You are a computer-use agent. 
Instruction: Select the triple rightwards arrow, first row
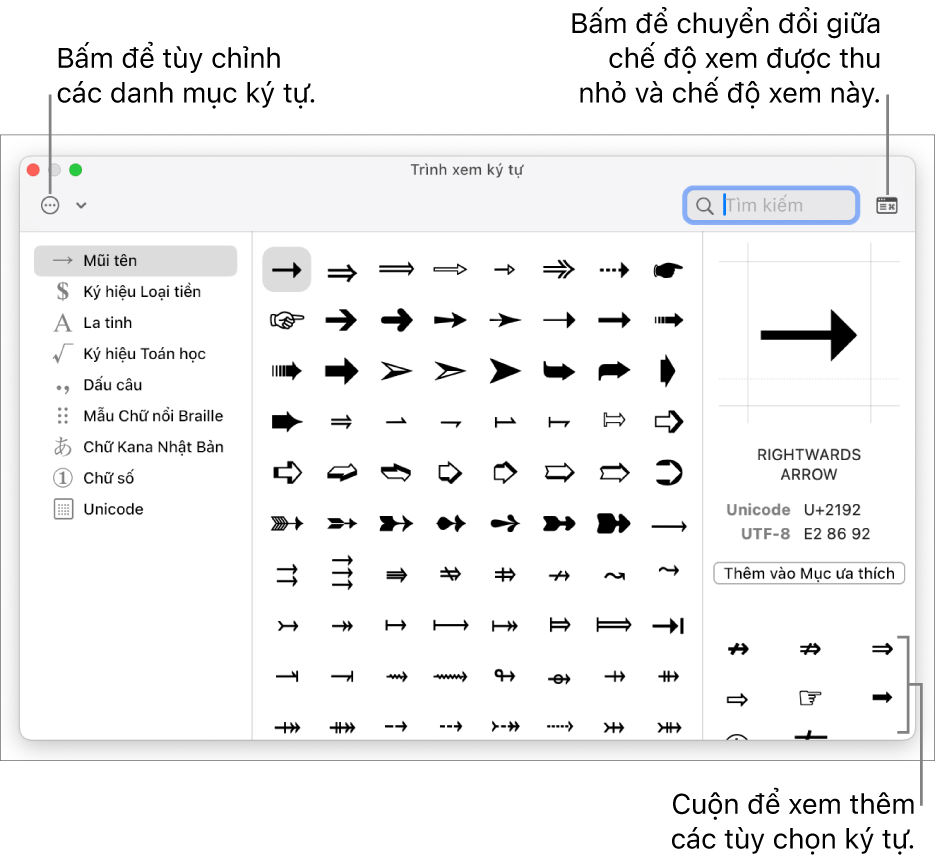[x=559, y=269]
